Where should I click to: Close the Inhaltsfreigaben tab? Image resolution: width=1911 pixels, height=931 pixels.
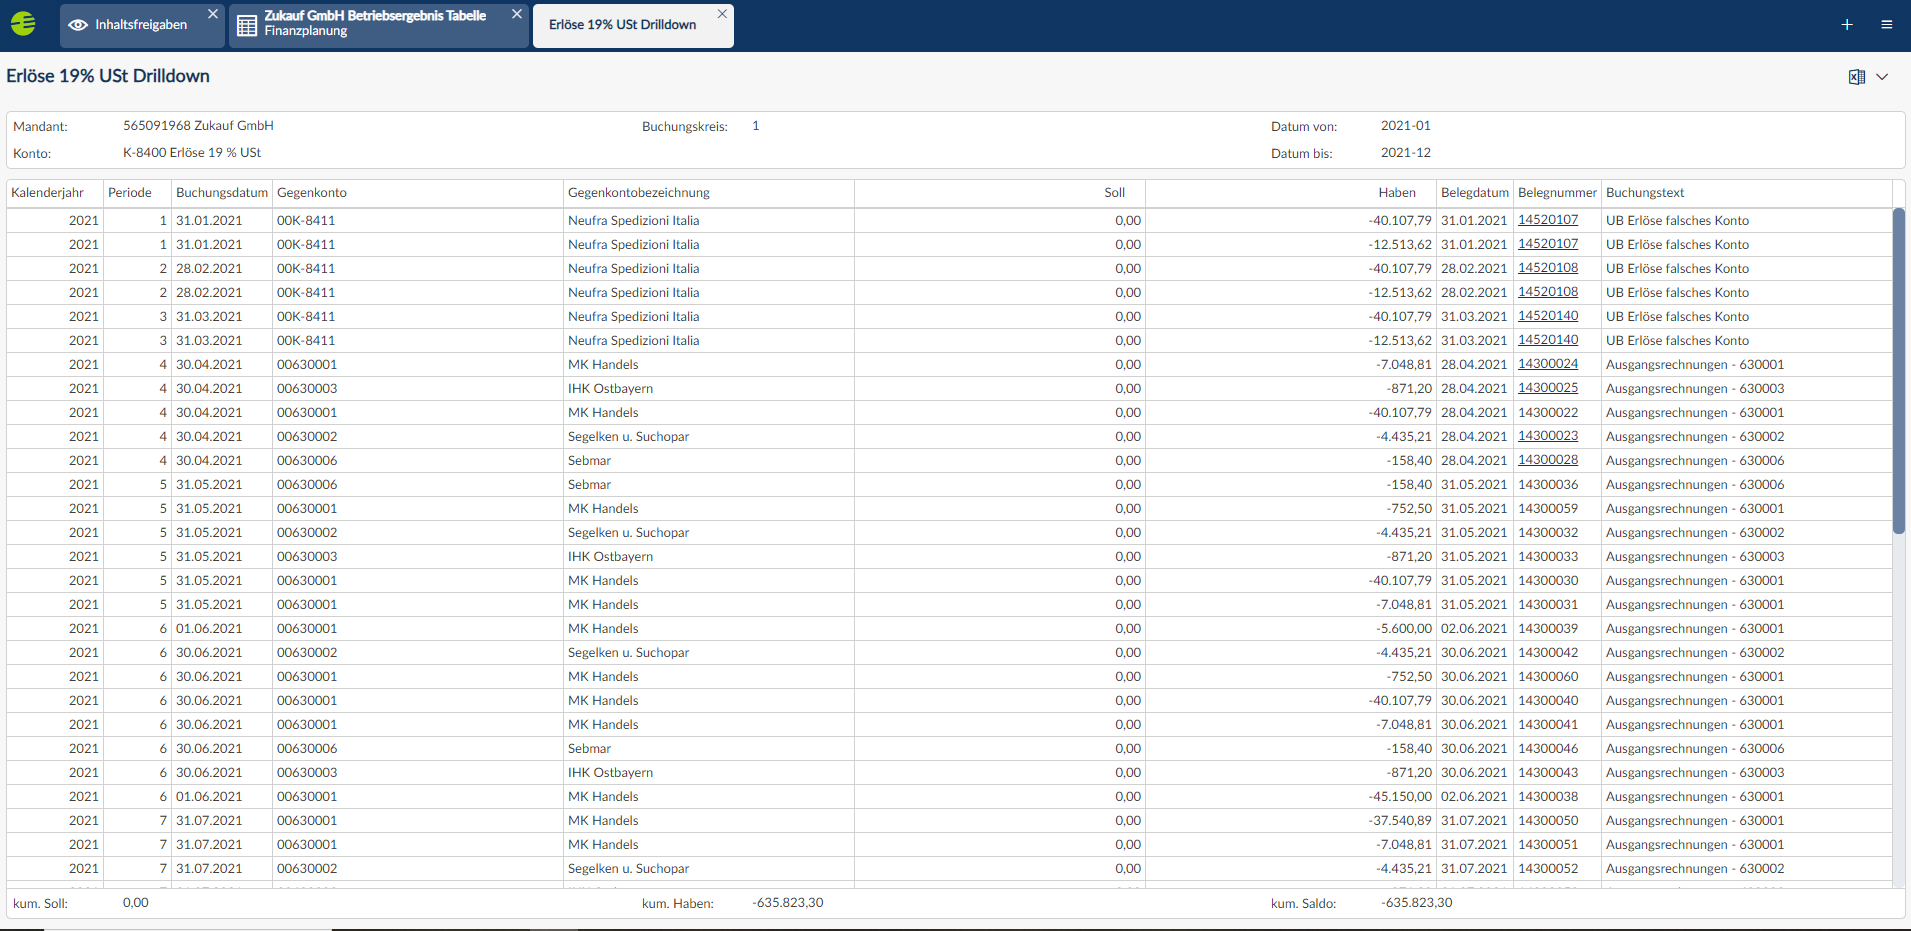[x=213, y=14]
